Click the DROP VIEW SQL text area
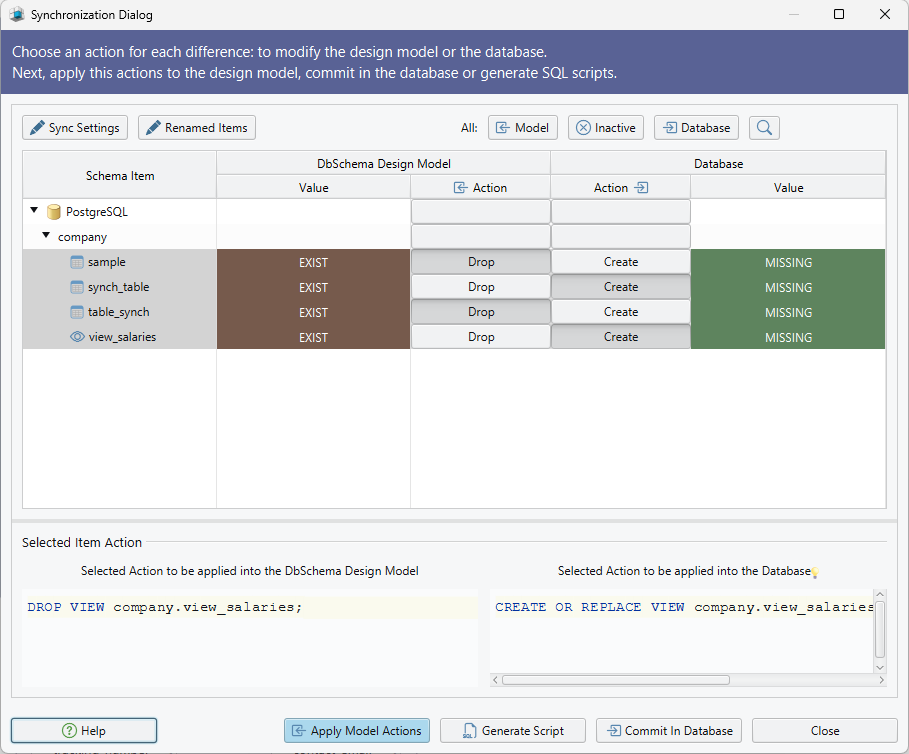 click(250, 638)
